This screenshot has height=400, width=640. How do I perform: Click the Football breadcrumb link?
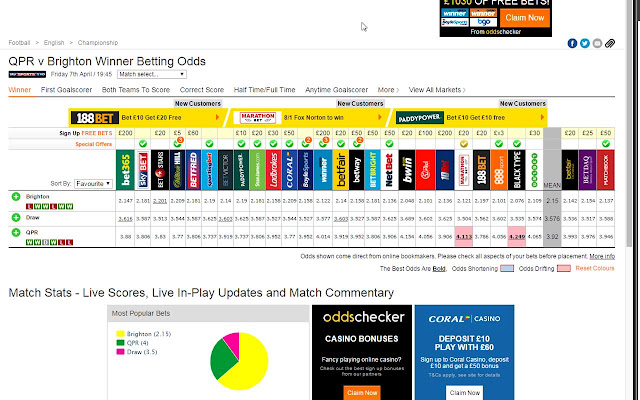click(19, 42)
